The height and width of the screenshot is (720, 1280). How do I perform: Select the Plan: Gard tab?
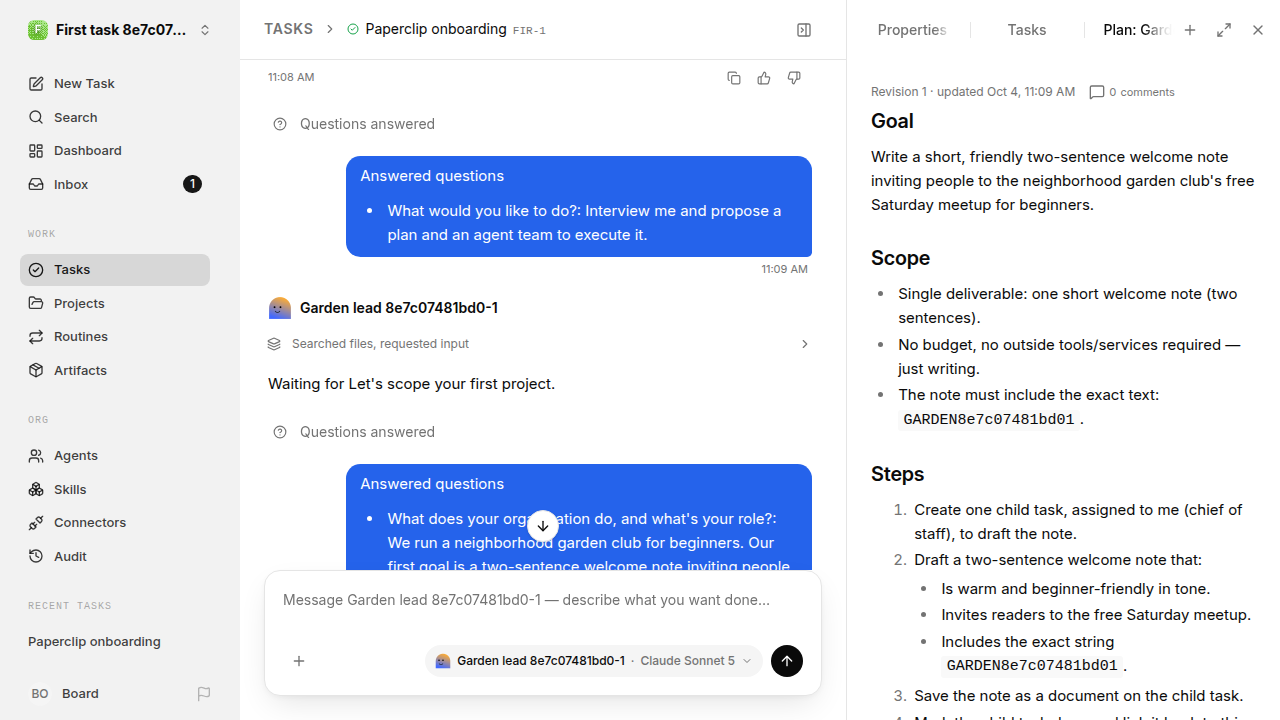tap(1137, 30)
